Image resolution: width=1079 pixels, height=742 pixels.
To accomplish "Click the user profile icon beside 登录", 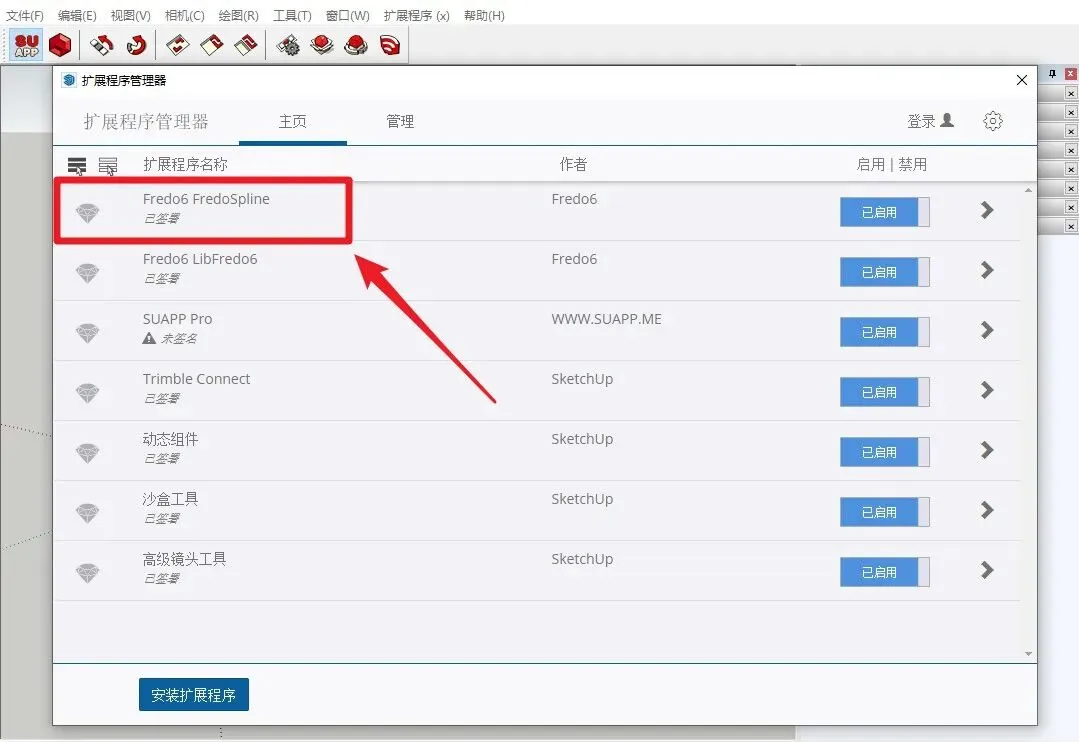I will [948, 120].
